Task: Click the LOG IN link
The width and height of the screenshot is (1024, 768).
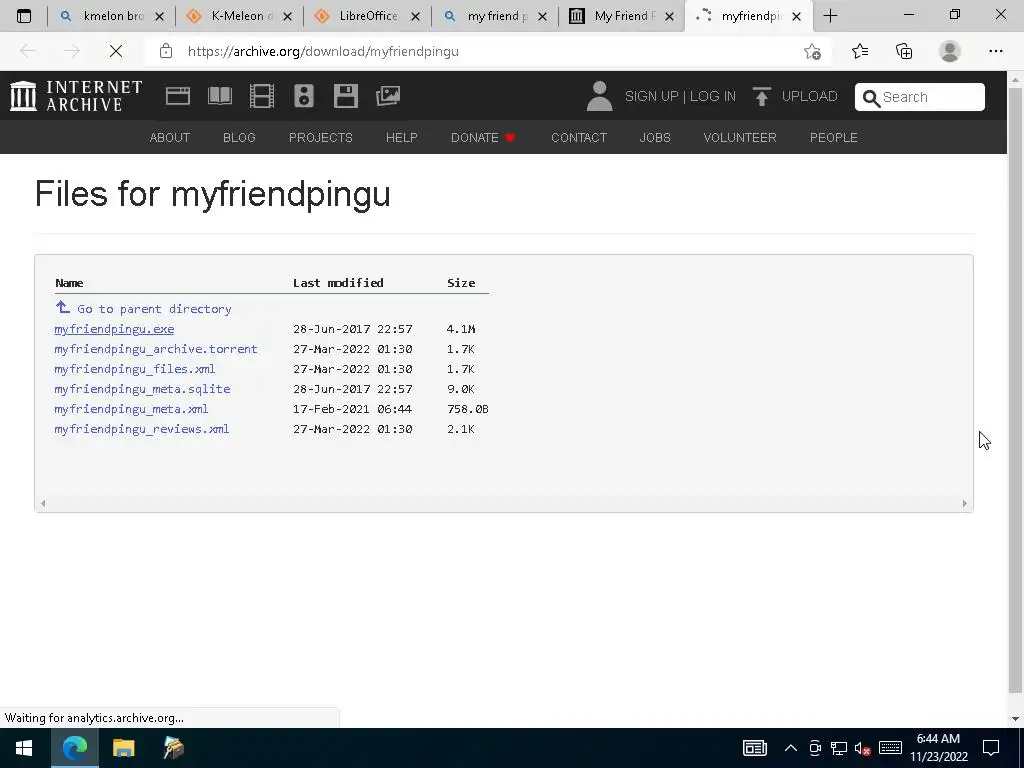Action: 712,97
